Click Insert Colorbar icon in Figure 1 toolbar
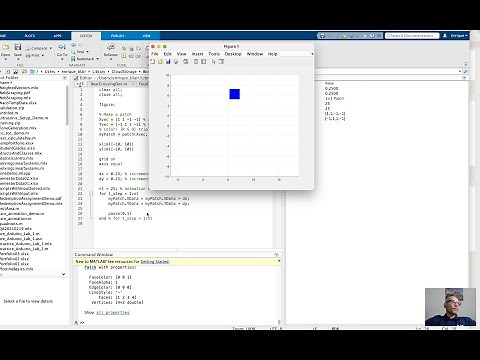 click(196, 62)
